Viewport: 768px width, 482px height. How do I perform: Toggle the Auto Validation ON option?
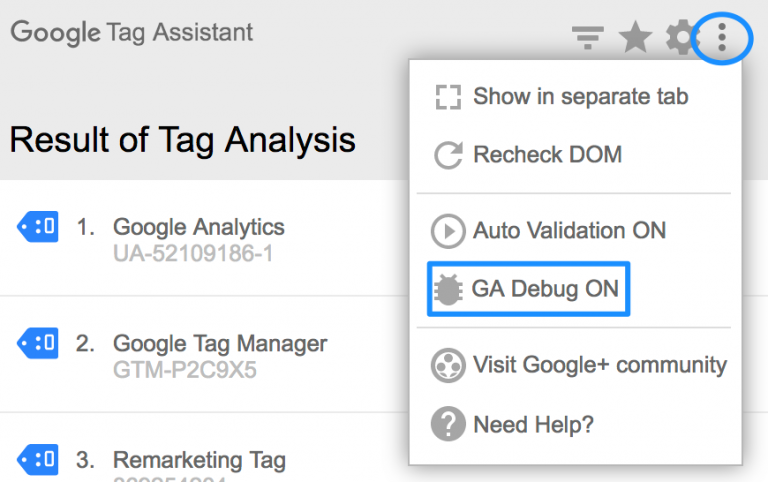coord(568,231)
